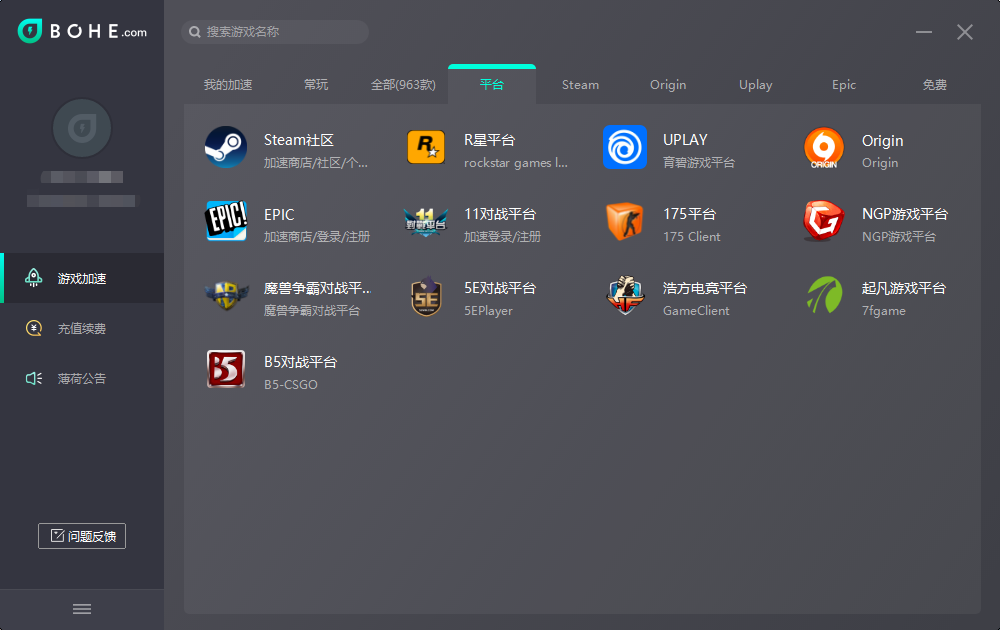Switch to the Uplay tab
The width and height of the screenshot is (1000, 630).
coord(756,85)
